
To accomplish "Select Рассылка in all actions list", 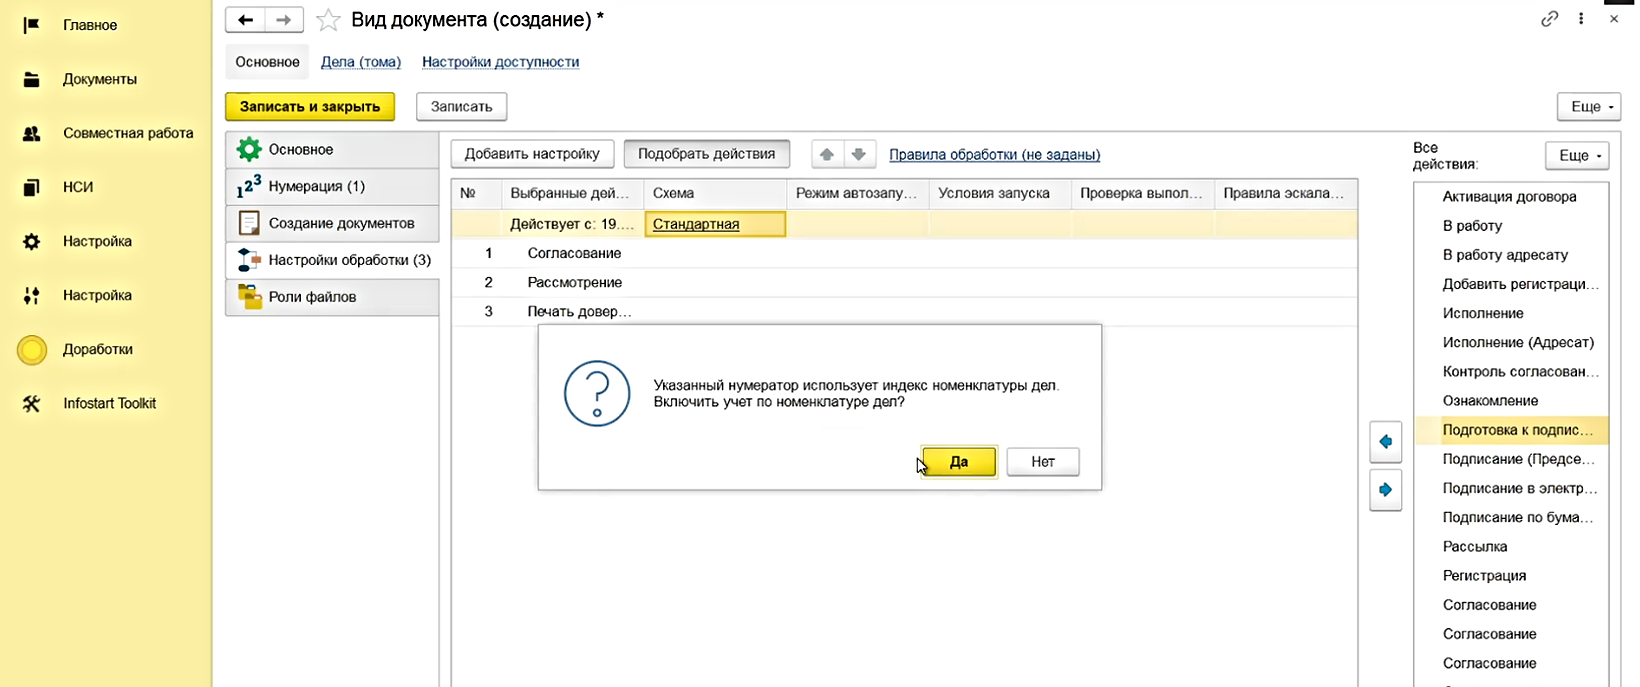I will 1474,547.
